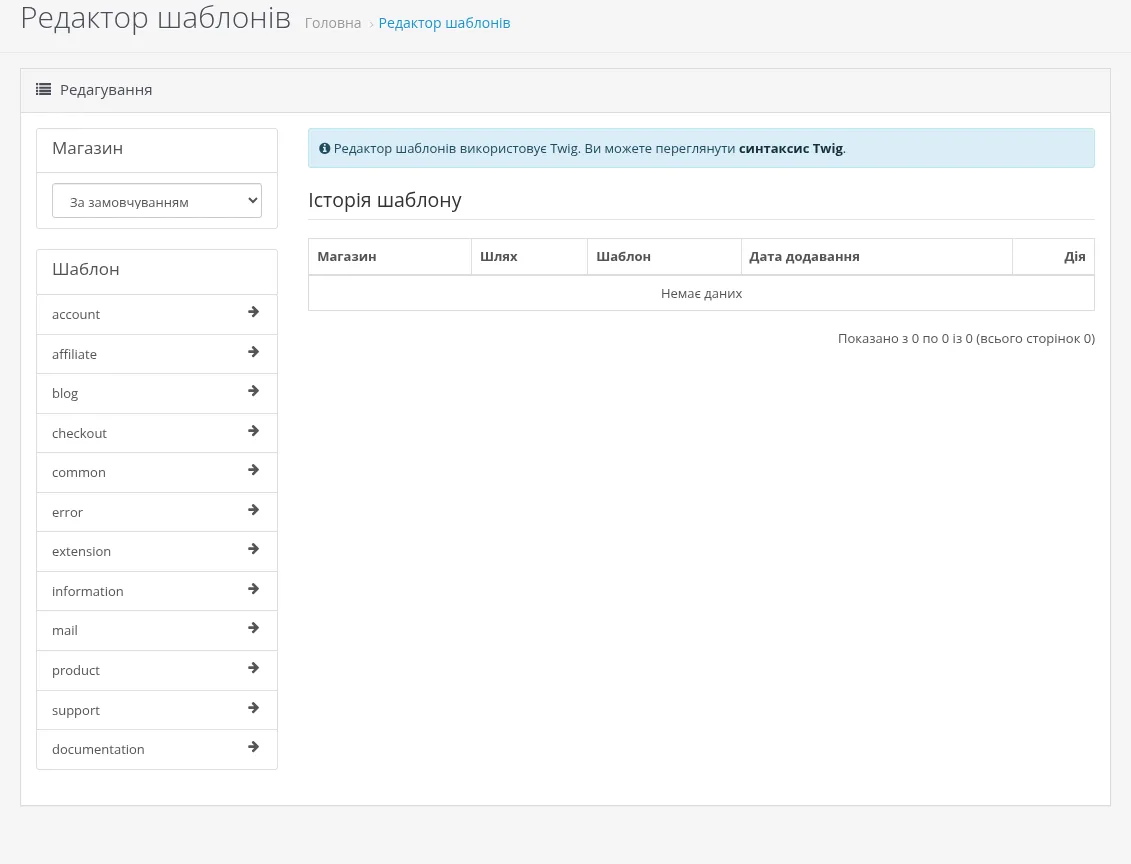
Task: Open the checkout template folder
Action: pyautogui.click(x=157, y=433)
